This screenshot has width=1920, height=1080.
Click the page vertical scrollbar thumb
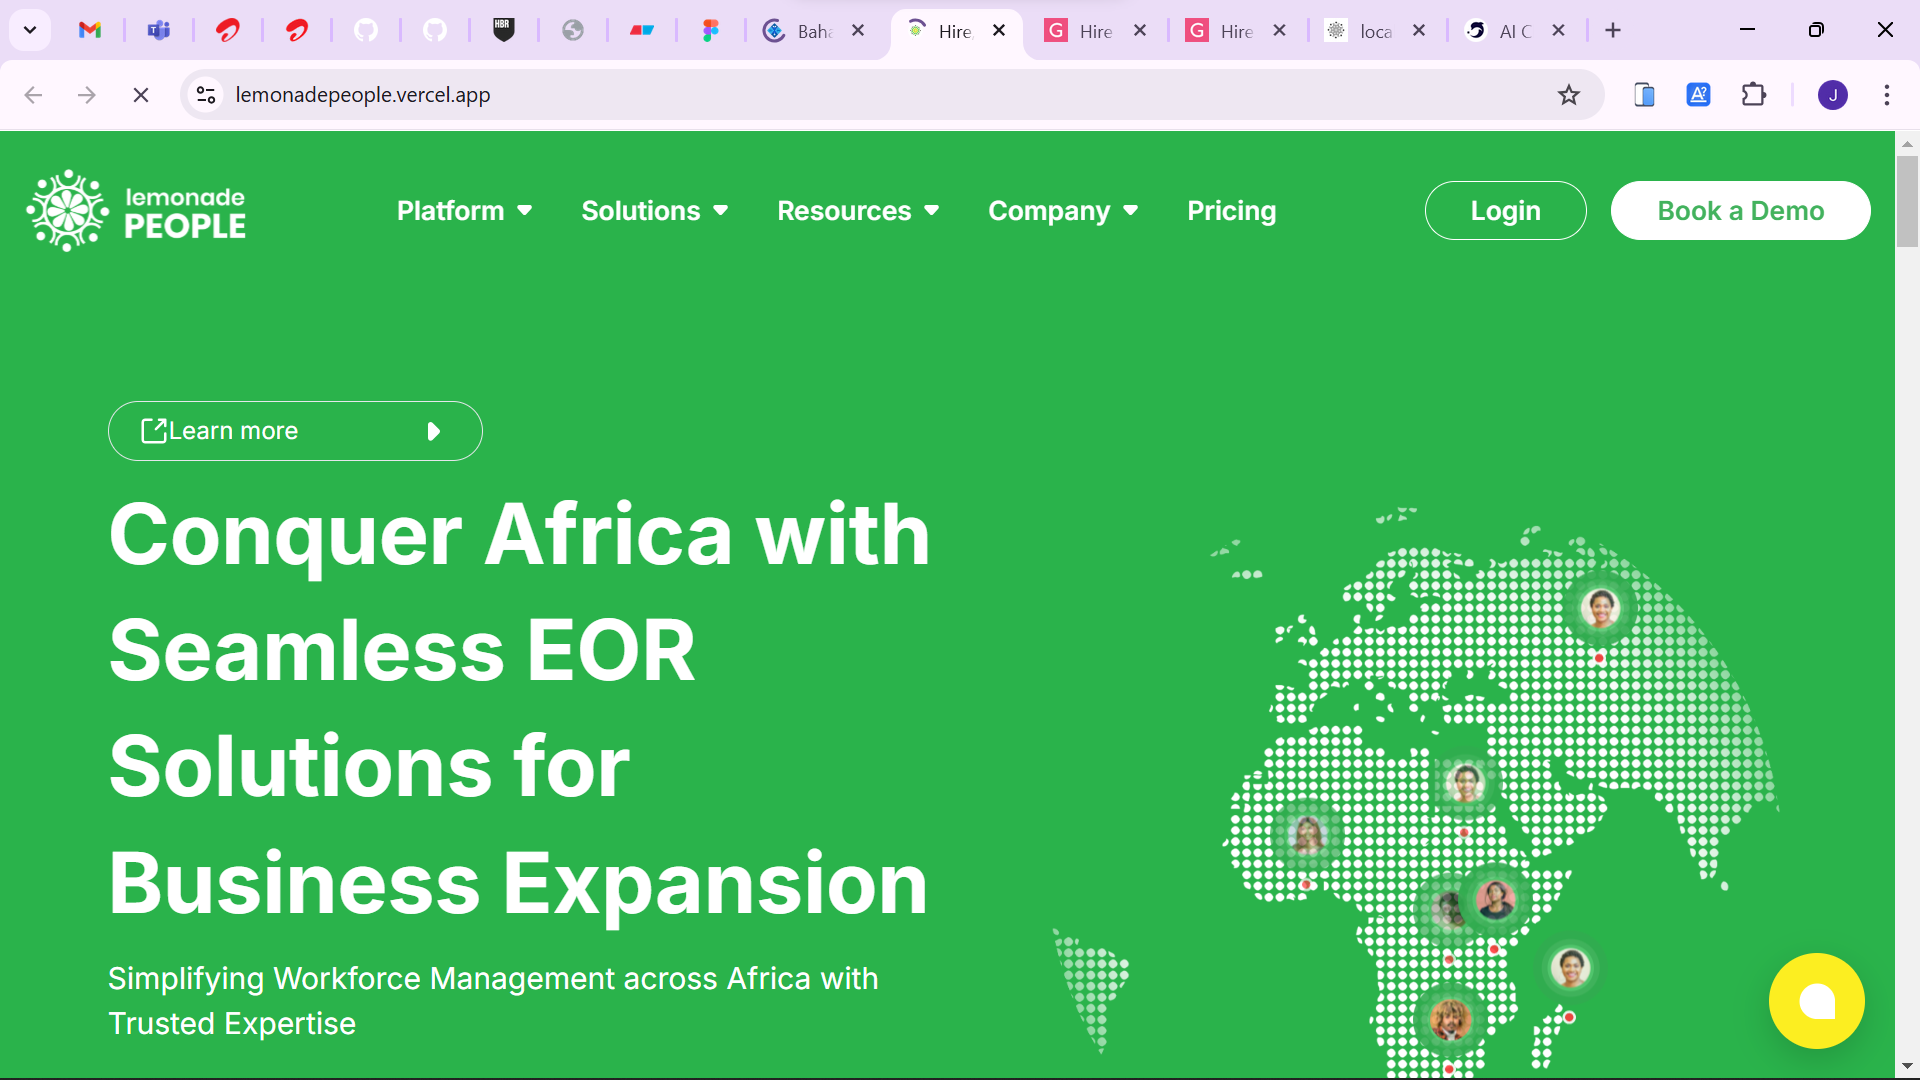[1907, 200]
